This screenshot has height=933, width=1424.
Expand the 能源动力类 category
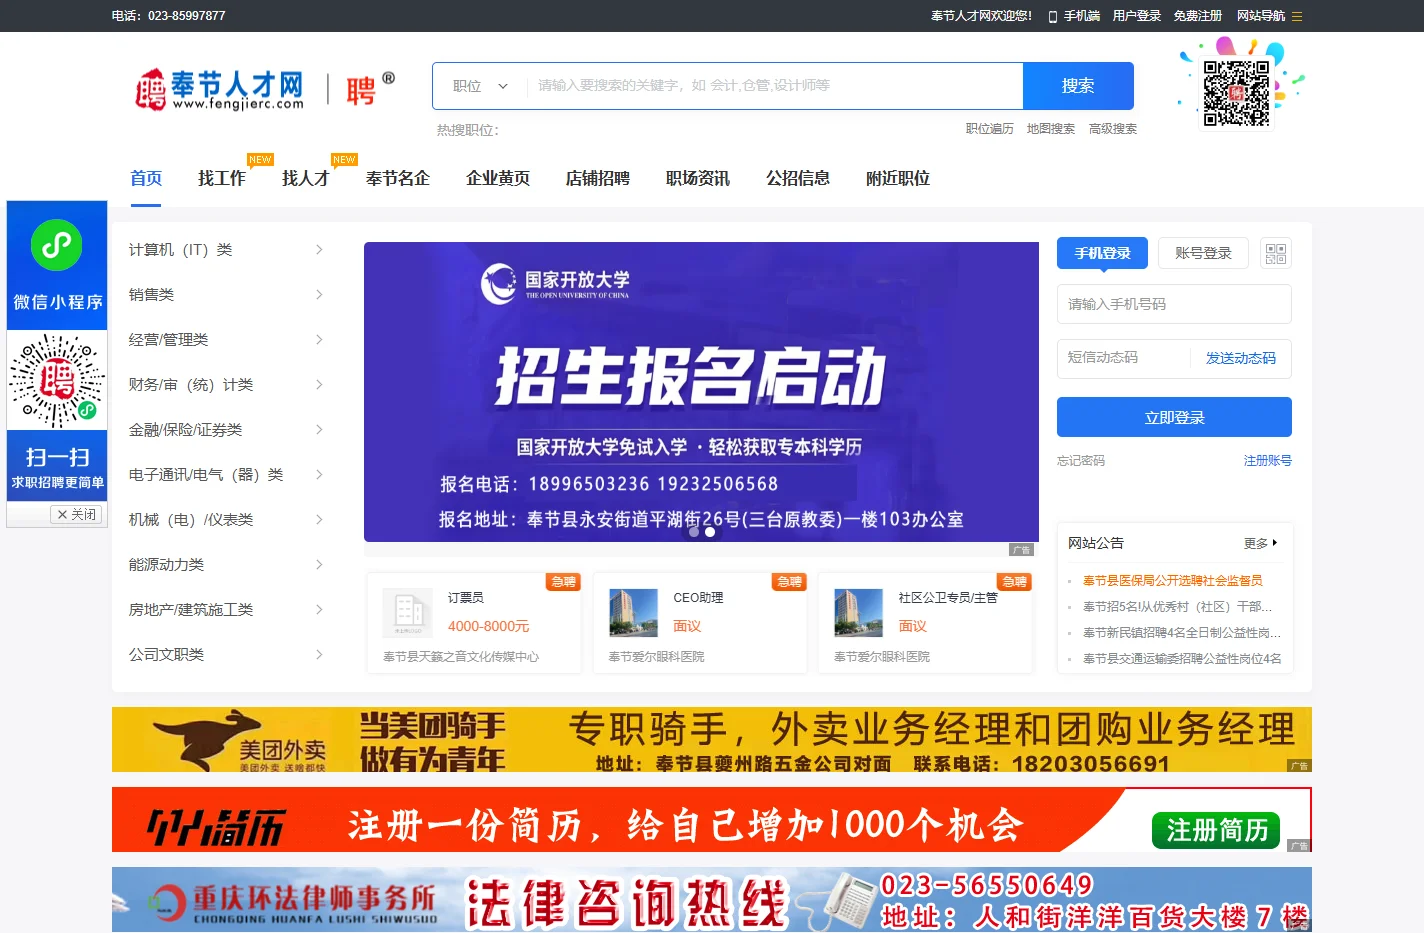coord(226,565)
